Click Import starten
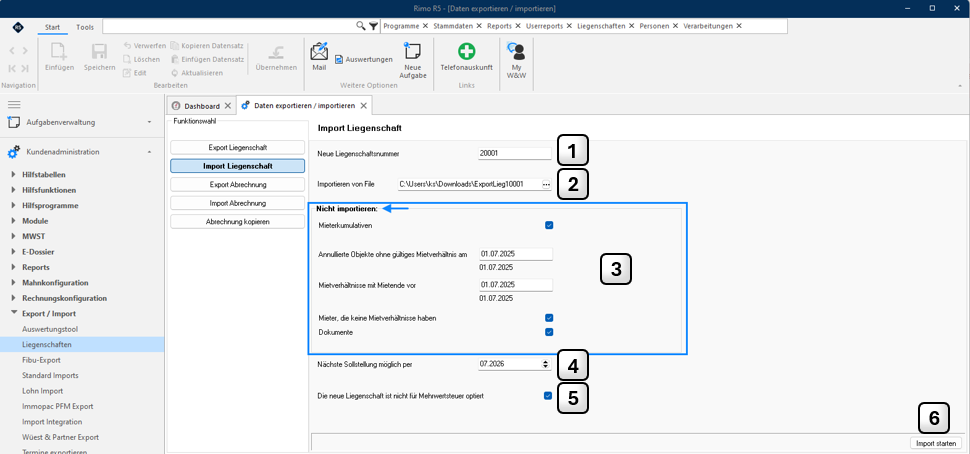The height and width of the screenshot is (454, 970). point(936,443)
